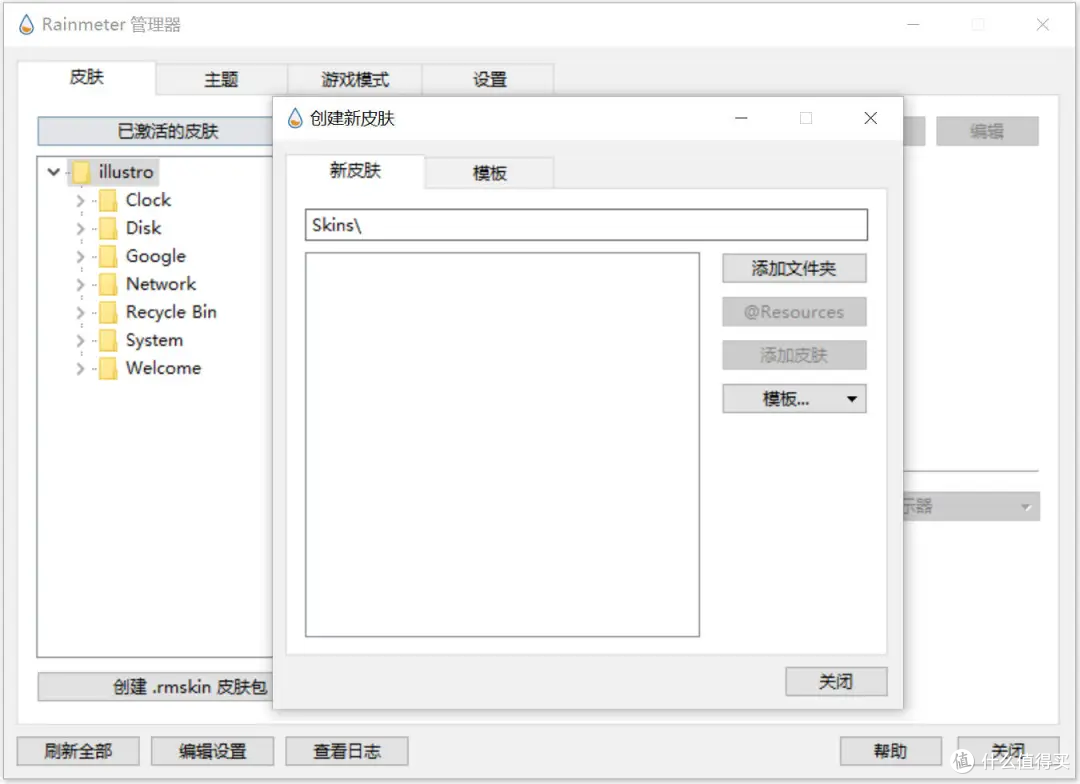Click the 编辑设置 button

(213, 751)
